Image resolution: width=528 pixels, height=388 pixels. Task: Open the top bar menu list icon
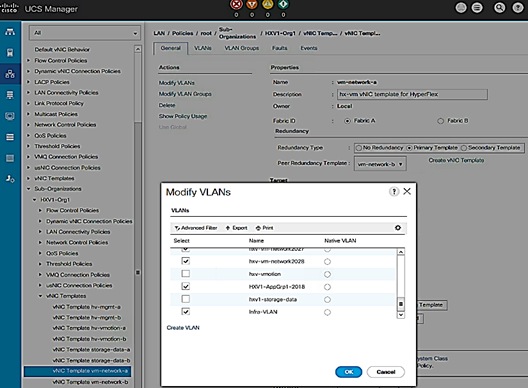pyautogui.click(x=477, y=8)
